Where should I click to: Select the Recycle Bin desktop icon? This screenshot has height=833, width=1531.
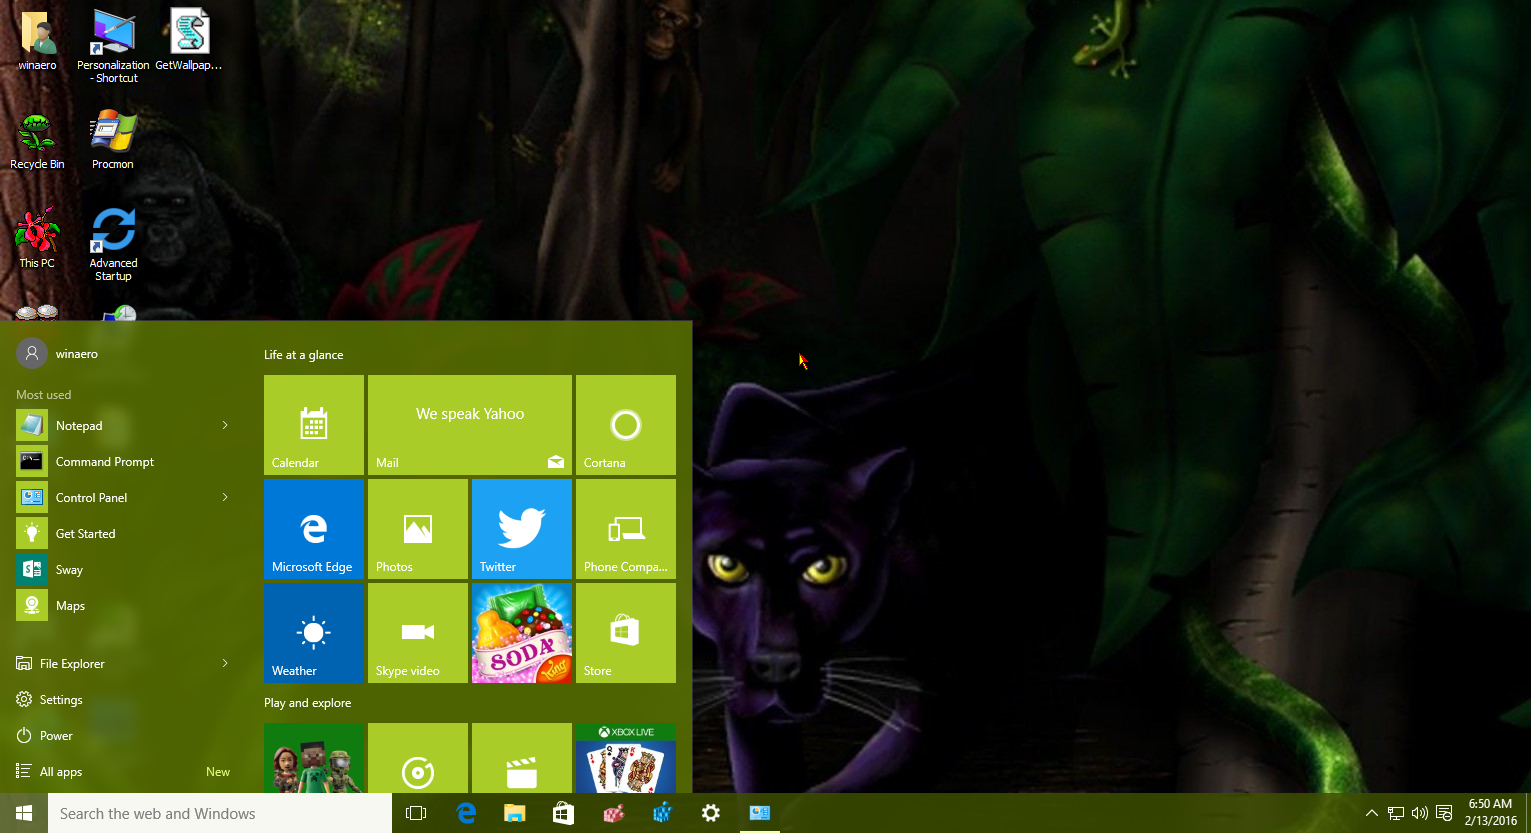37,141
